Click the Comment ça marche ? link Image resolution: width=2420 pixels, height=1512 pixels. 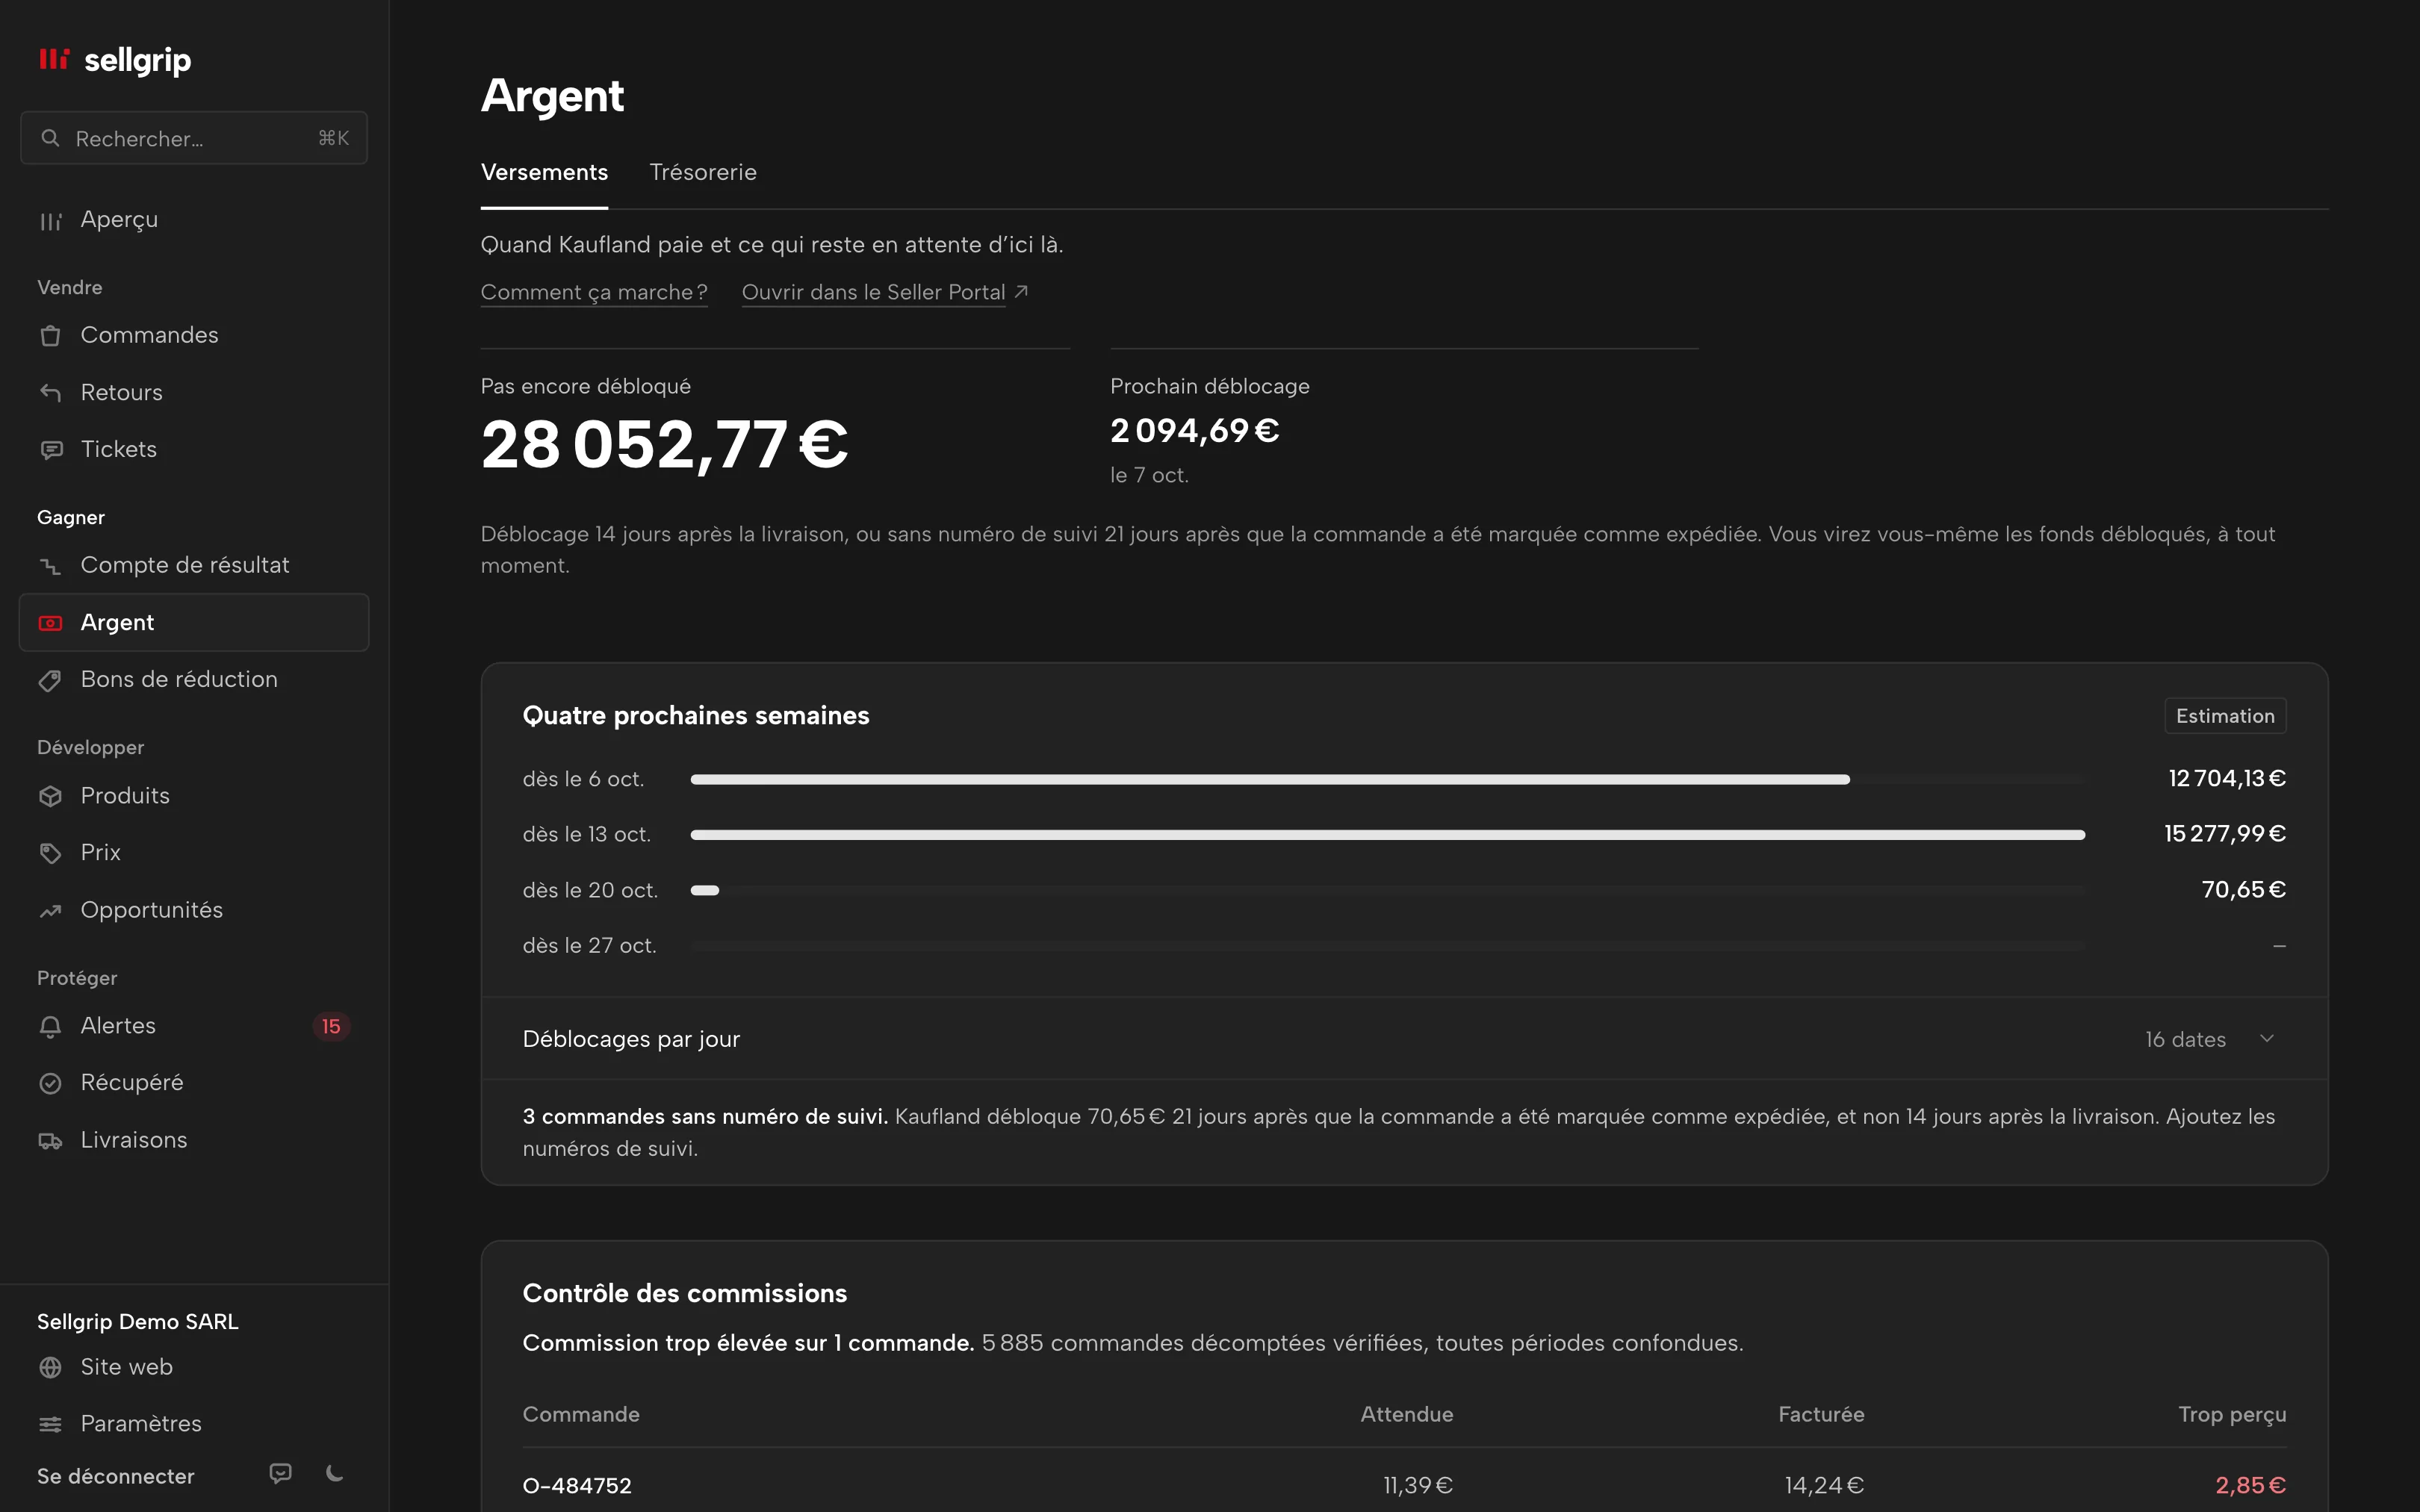pyautogui.click(x=594, y=292)
